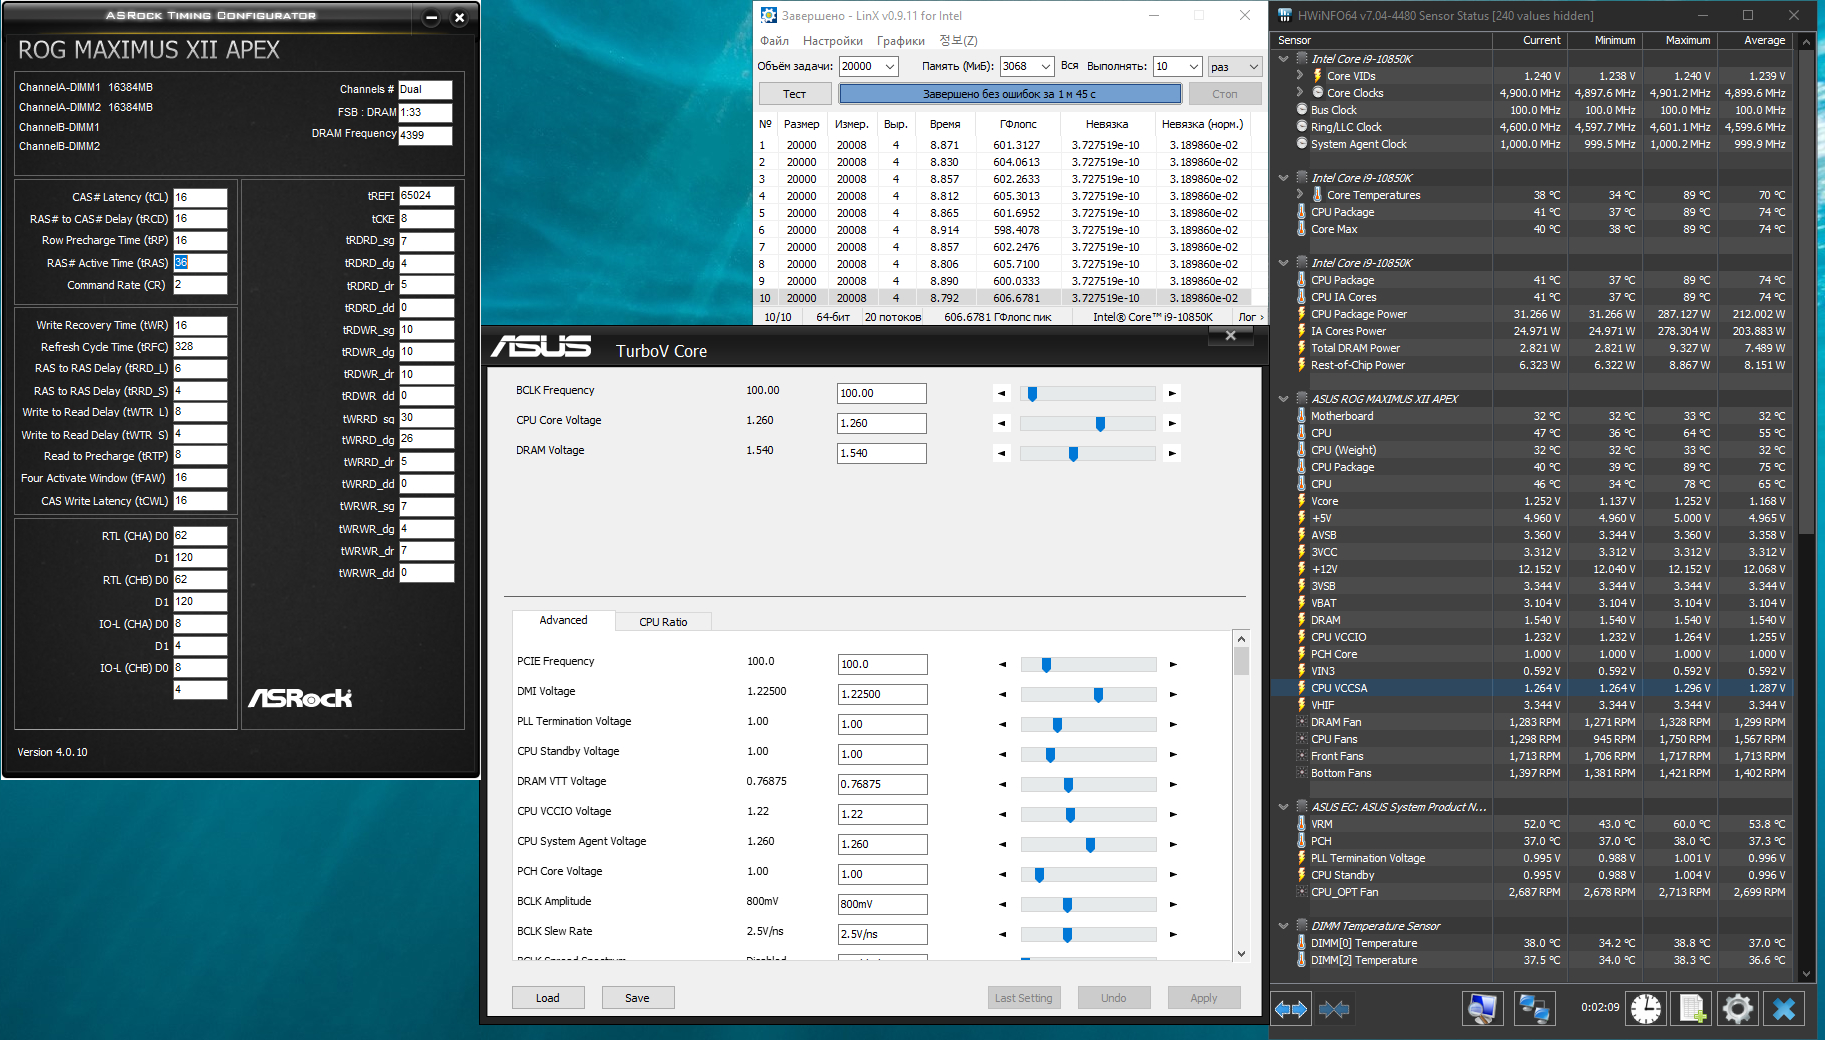Click the collapse layout arrows icon in HWiNFO

[1334, 1009]
